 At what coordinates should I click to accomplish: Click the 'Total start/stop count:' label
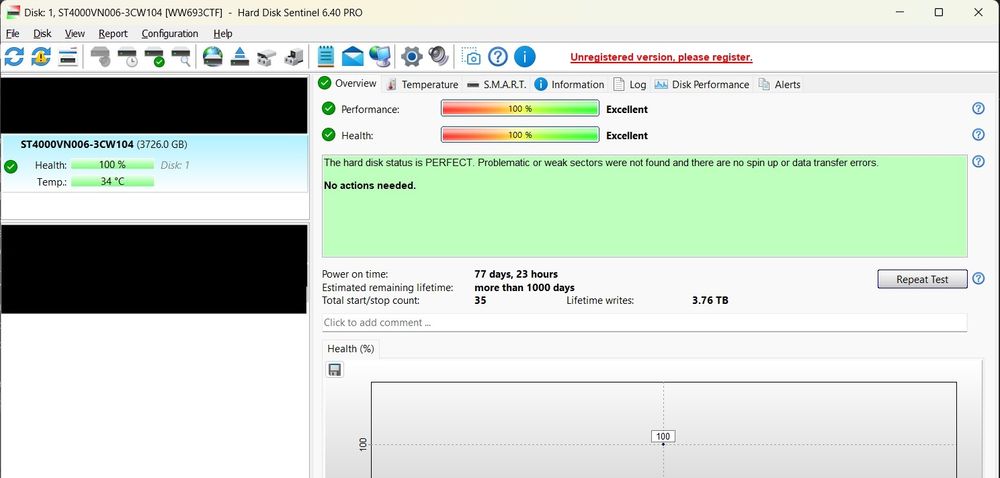[371, 300]
